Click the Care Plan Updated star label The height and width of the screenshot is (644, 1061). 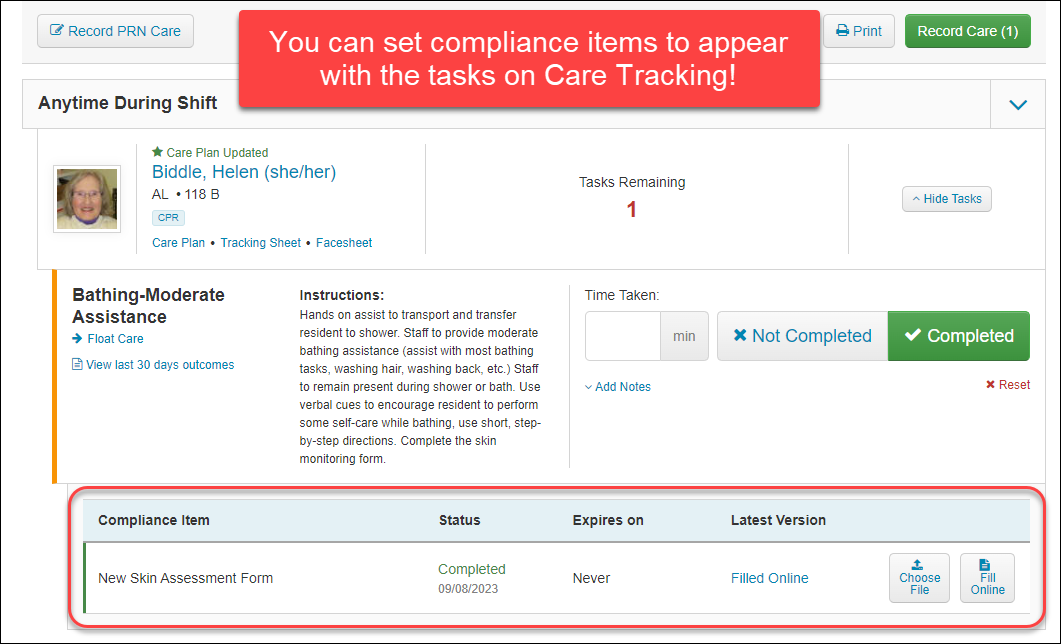(210, 152)
